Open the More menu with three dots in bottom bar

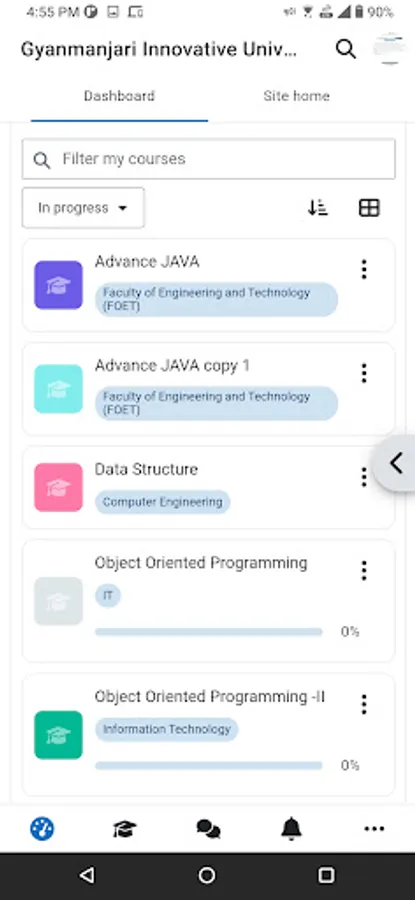[x=374, y=829]
